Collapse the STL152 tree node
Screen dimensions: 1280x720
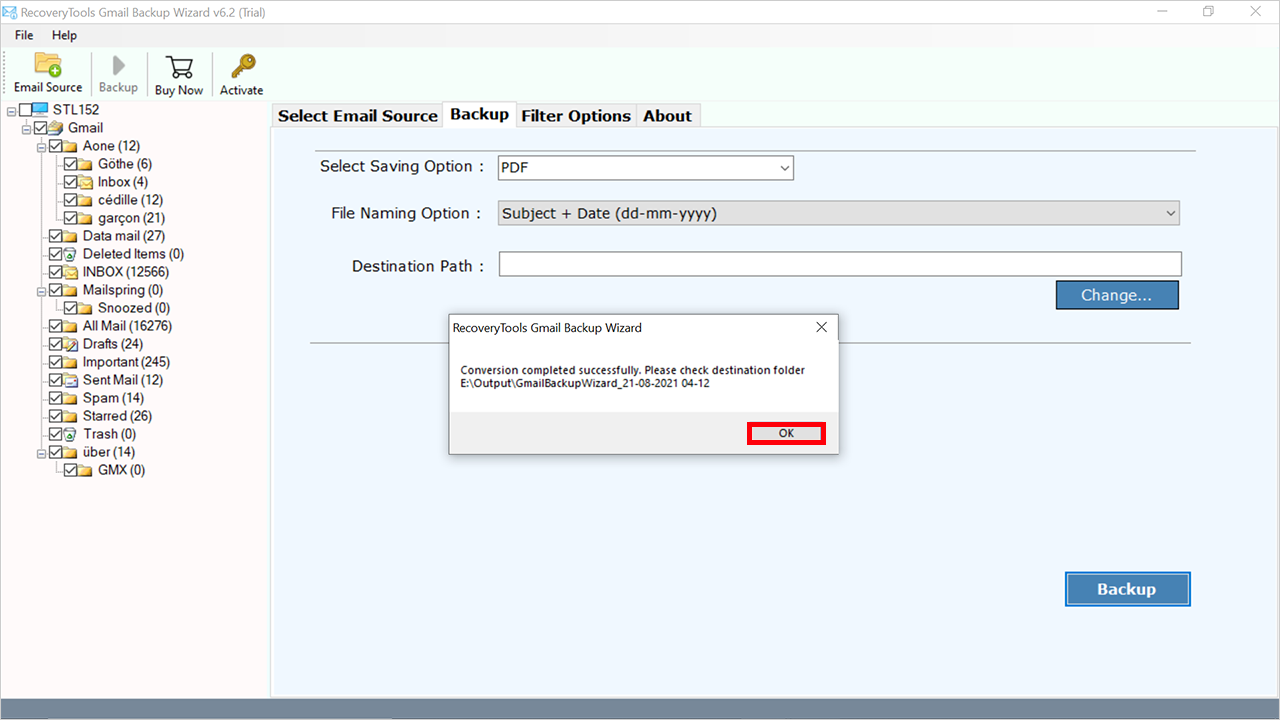coord(11,110)
